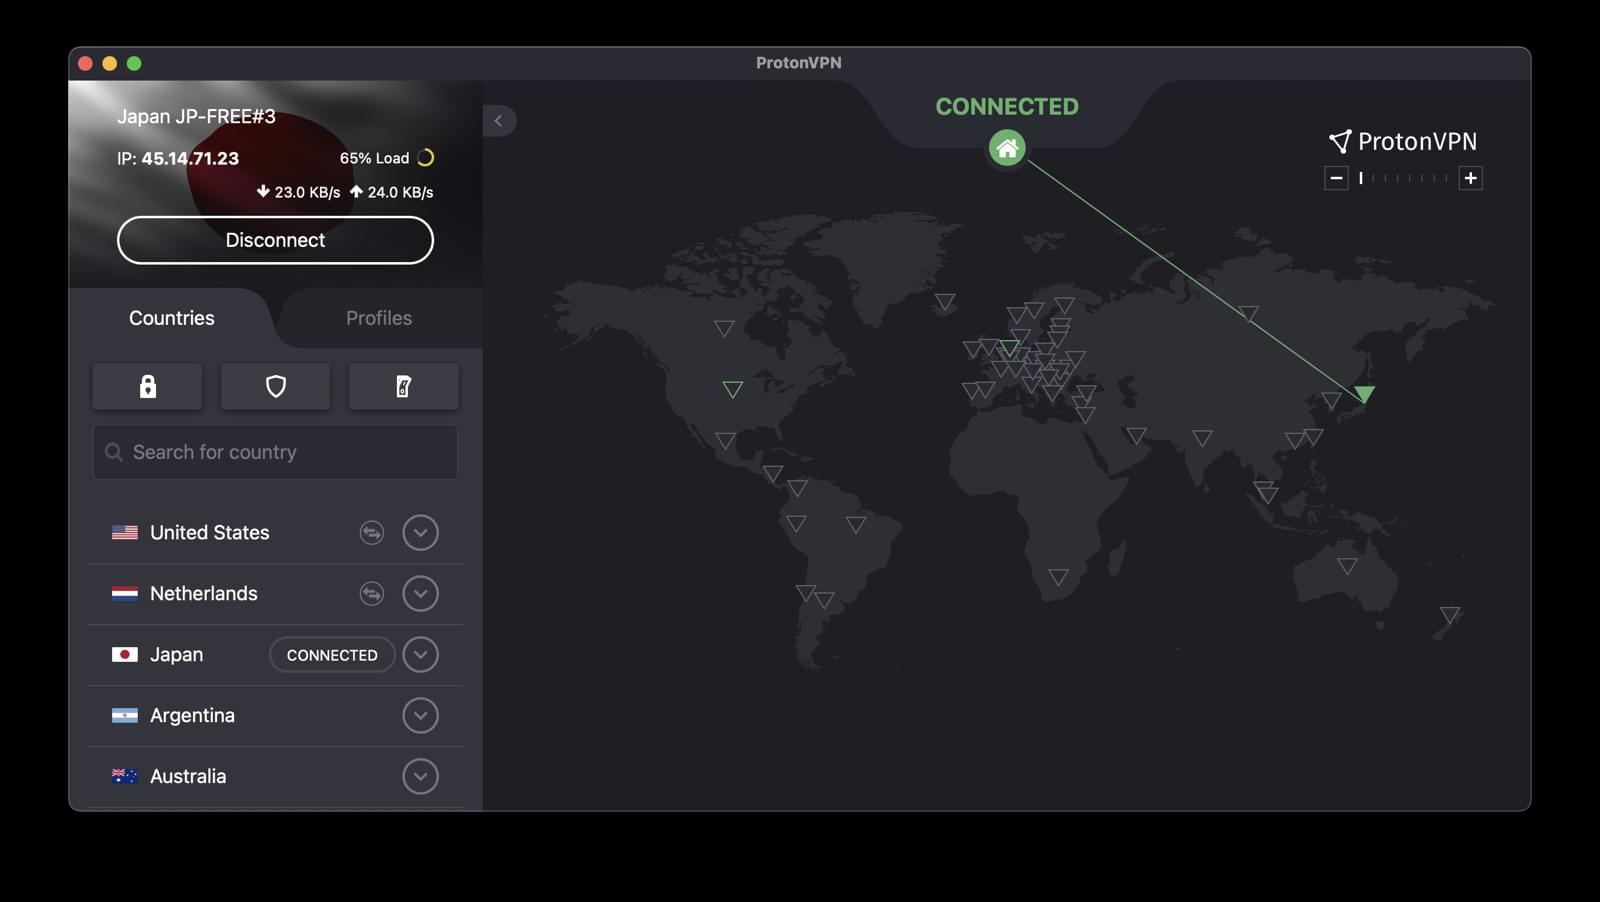The image size is (1600, 902).
Task: Click the Japan flag icon
Action: pos(125,655)
